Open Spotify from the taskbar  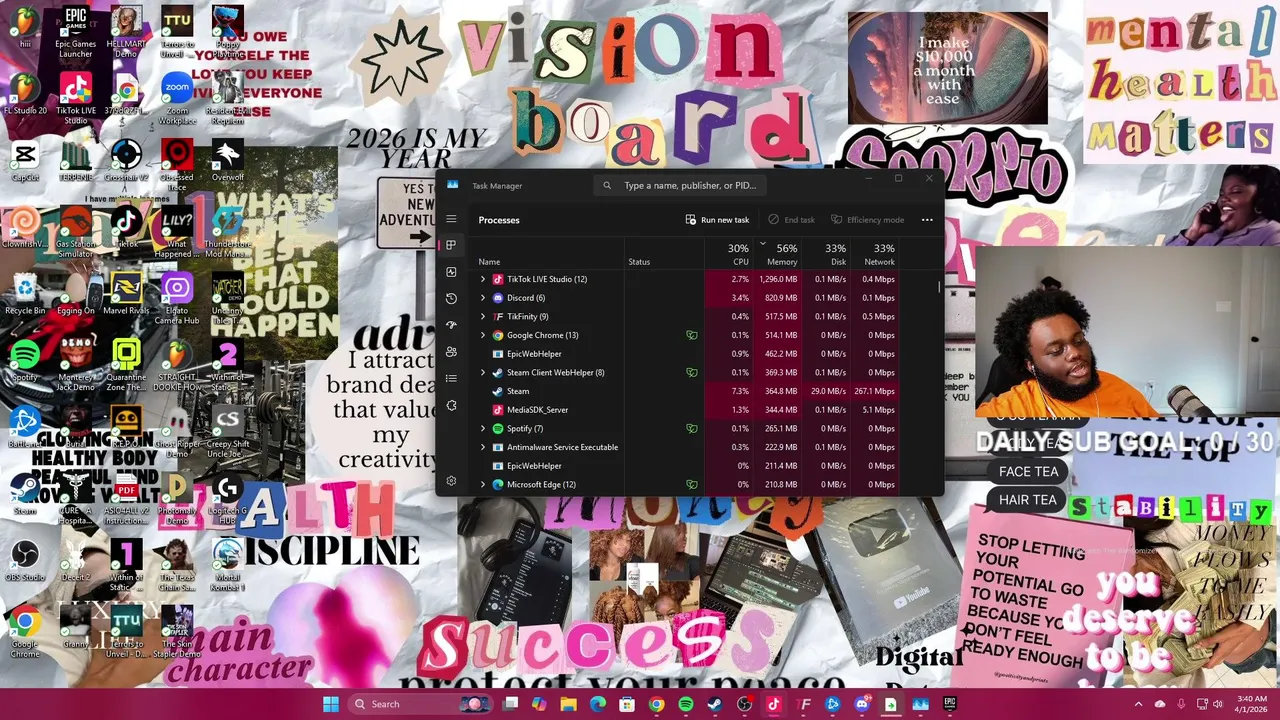(x=686, y=704)
